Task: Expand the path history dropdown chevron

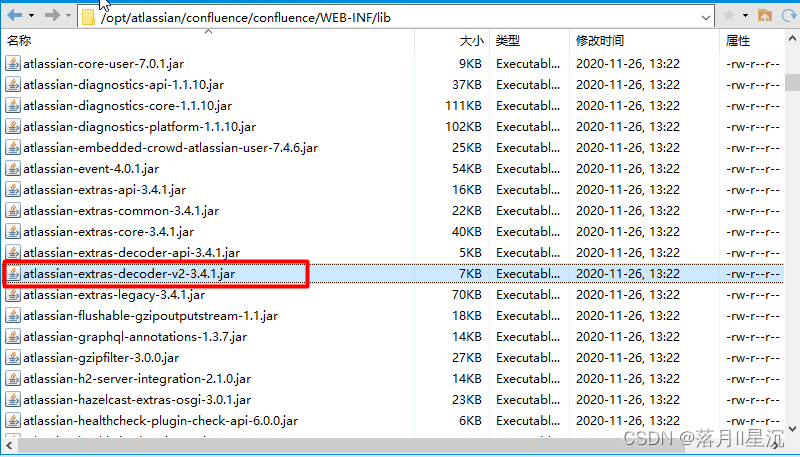Action: (706, 18)
